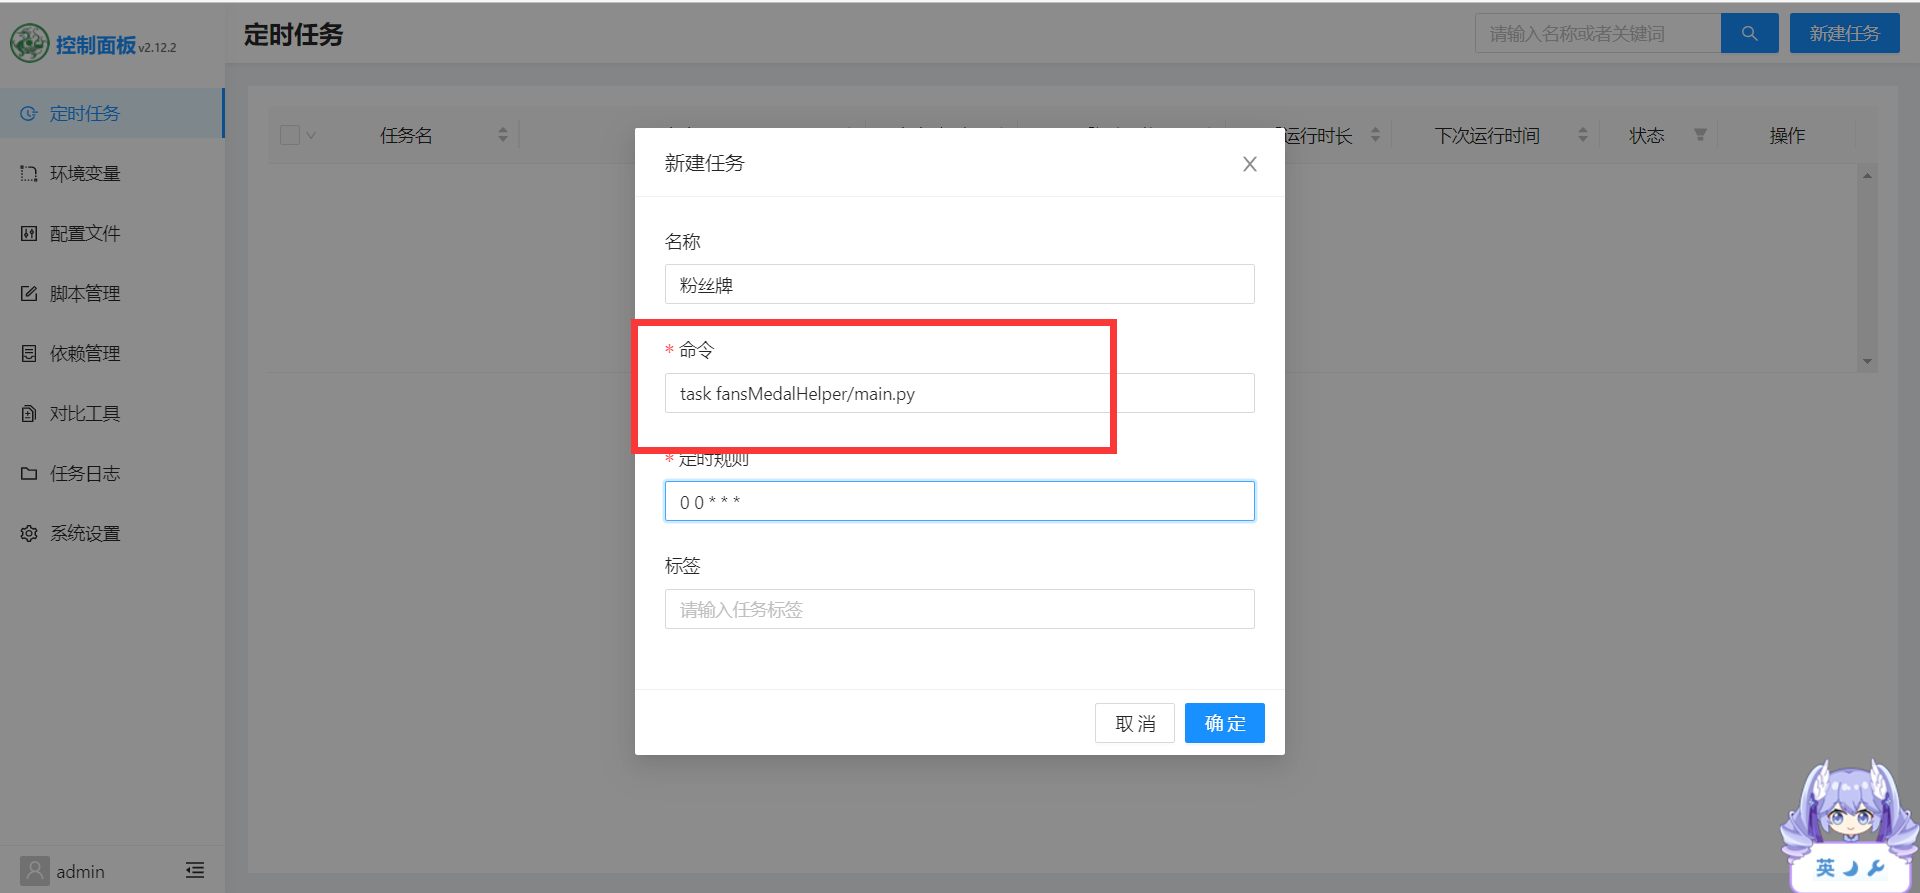Click the table's vertical scrollbar down arrow

1867,362
